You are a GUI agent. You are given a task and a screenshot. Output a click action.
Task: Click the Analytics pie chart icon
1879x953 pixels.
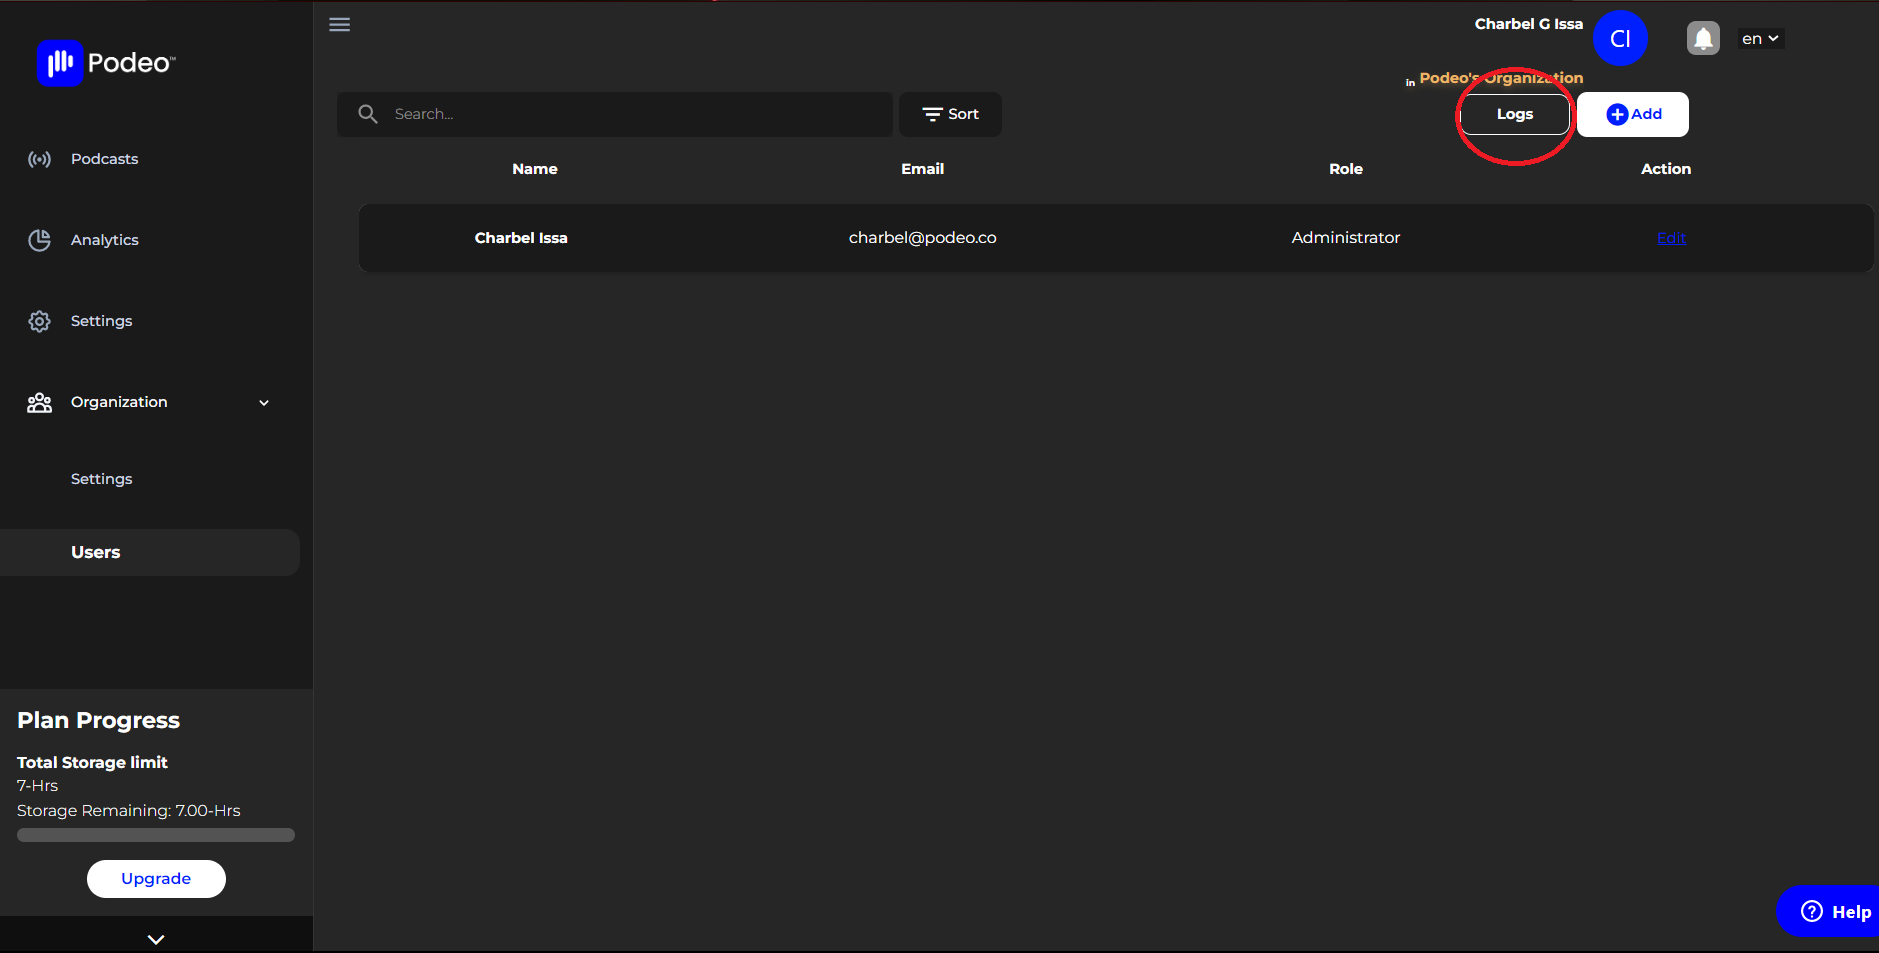coord(39,240)
